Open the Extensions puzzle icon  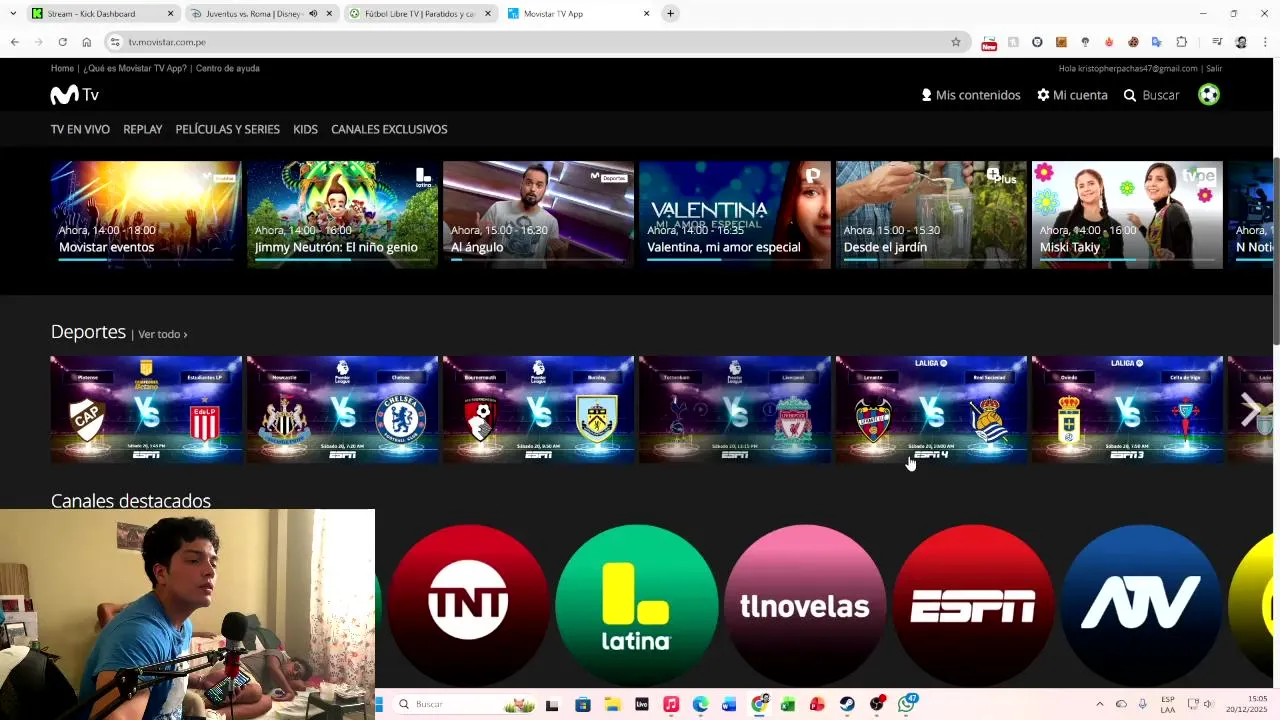coord(1181,42)
